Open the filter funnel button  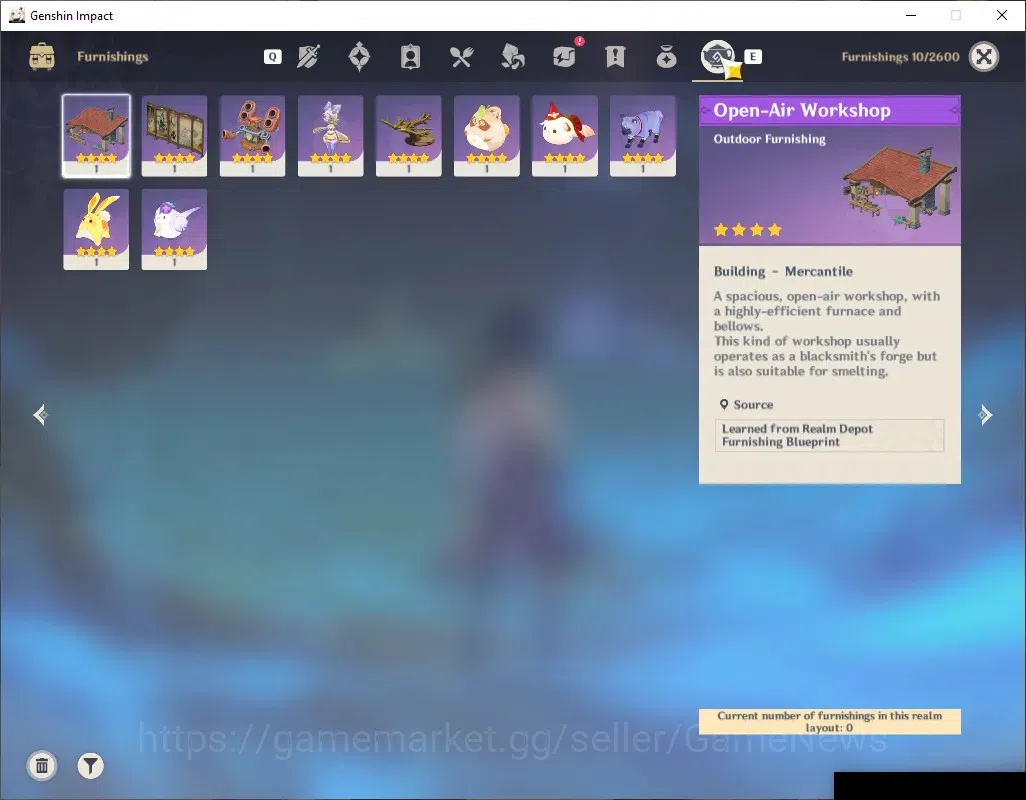tap(90, 766)
